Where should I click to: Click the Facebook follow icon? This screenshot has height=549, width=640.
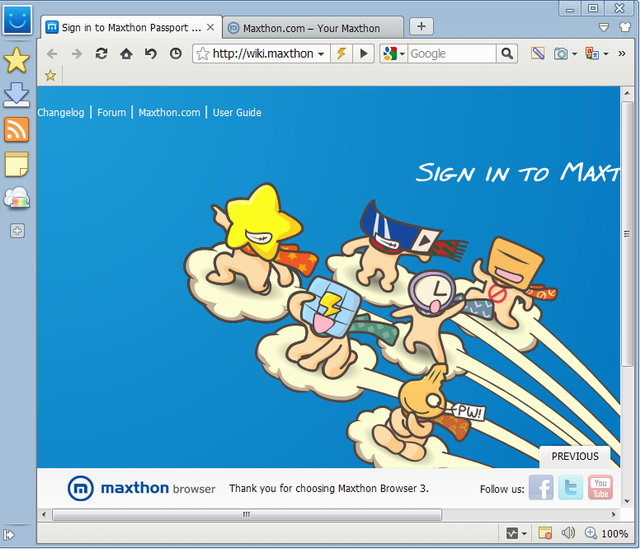click(541, 488)
